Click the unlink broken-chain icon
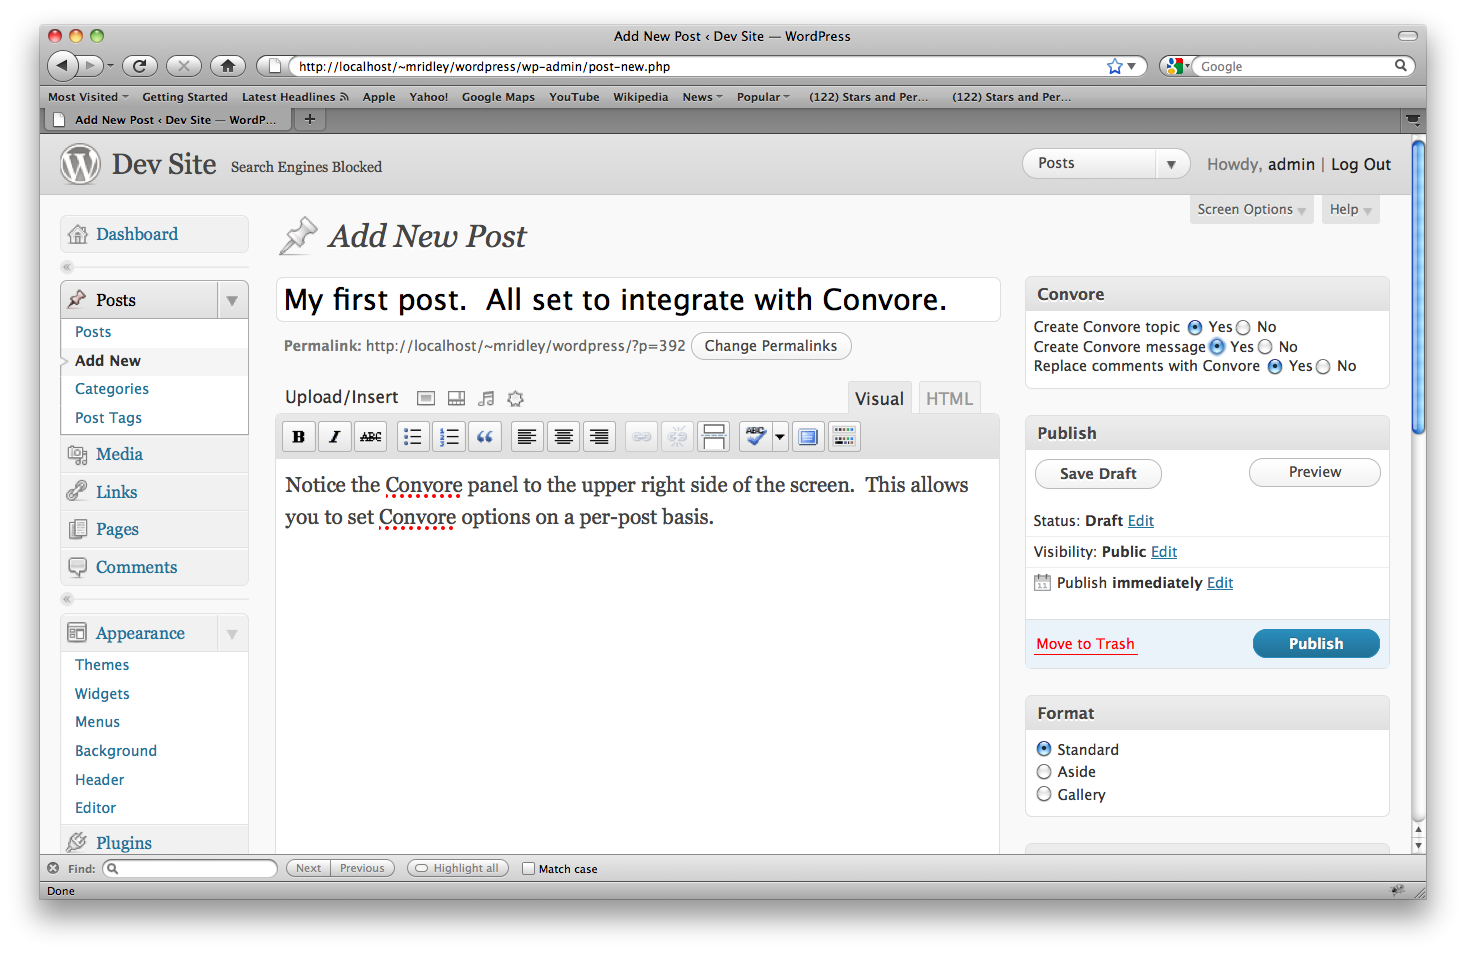 coord(678,437)
